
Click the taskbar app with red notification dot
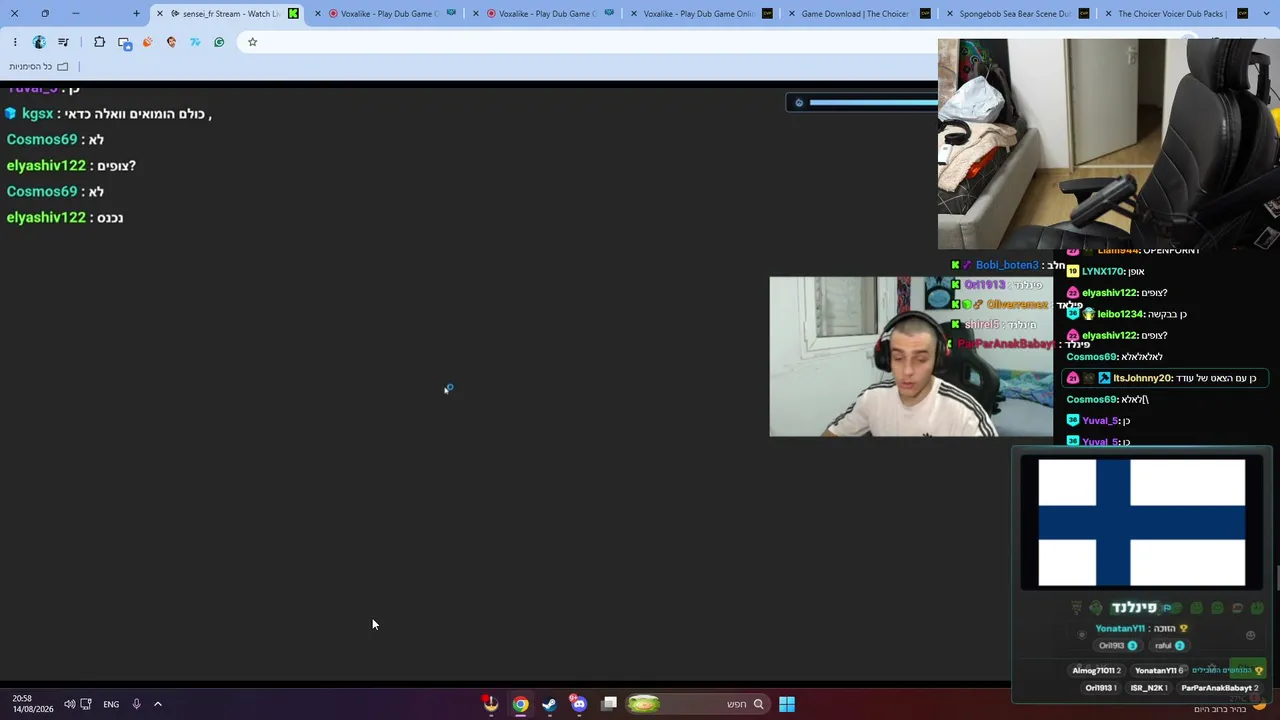pos(490,704)
